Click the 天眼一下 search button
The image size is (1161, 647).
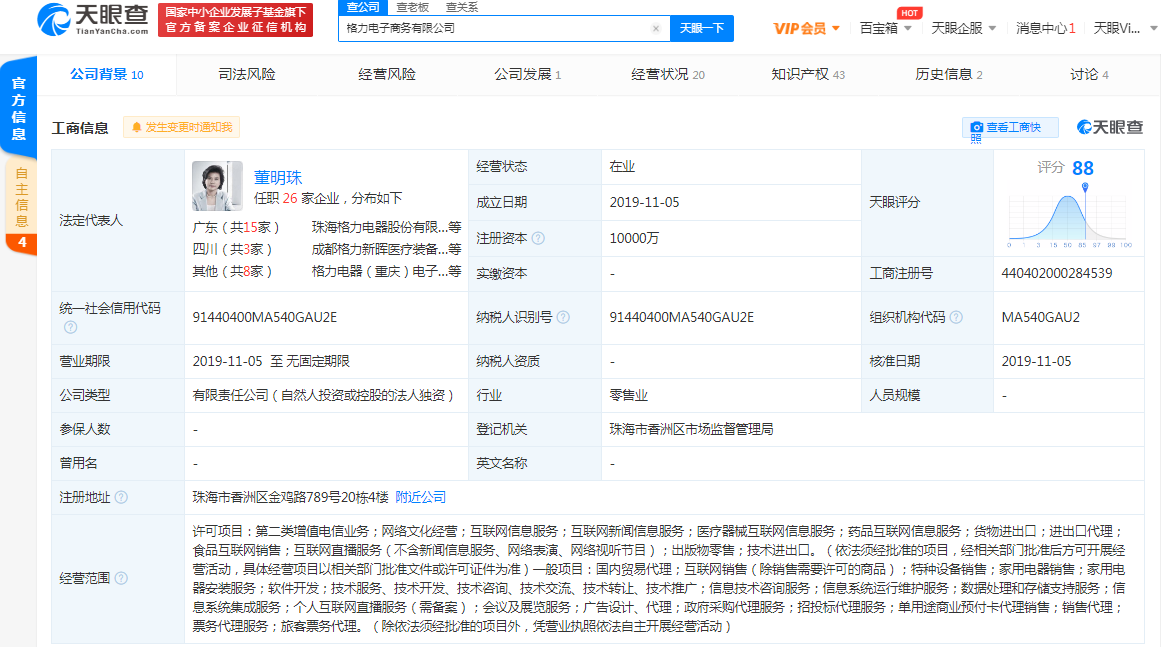(x=701, y=29)
